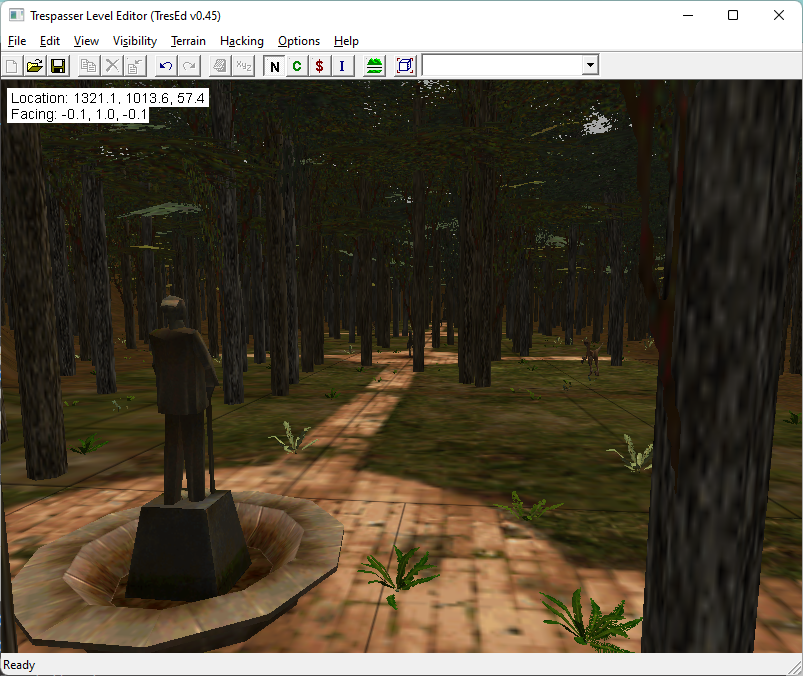Click the paste/import object icon
The width and height of the screenshot is (803, 676).
[x=135, y=66]
